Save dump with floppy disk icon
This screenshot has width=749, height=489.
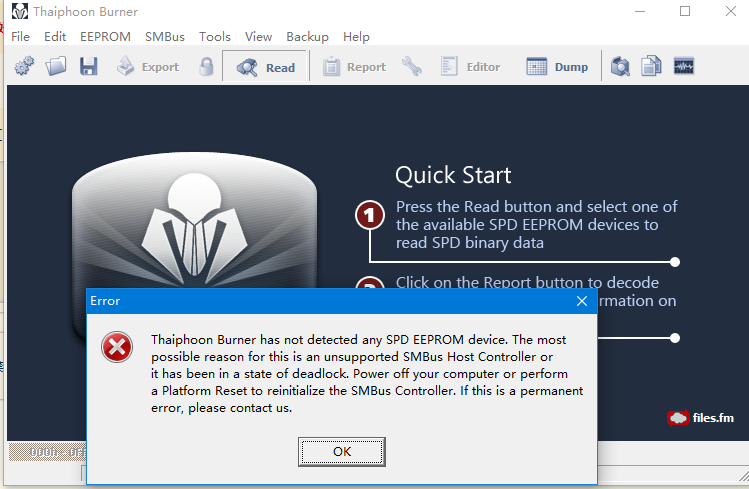[89, 66]
